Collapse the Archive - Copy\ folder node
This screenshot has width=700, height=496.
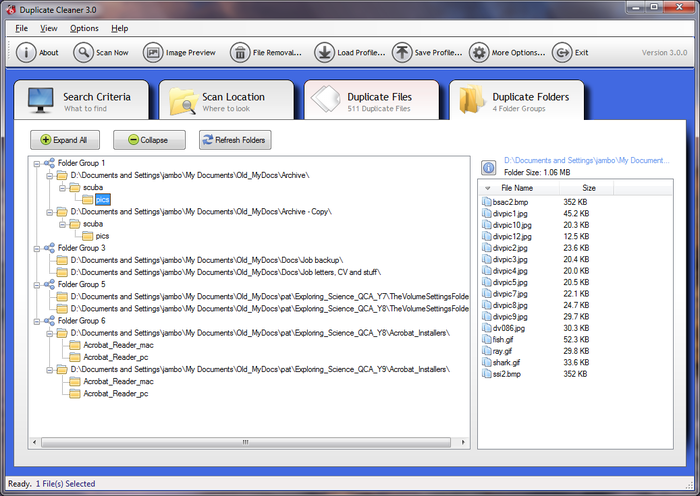50,212
